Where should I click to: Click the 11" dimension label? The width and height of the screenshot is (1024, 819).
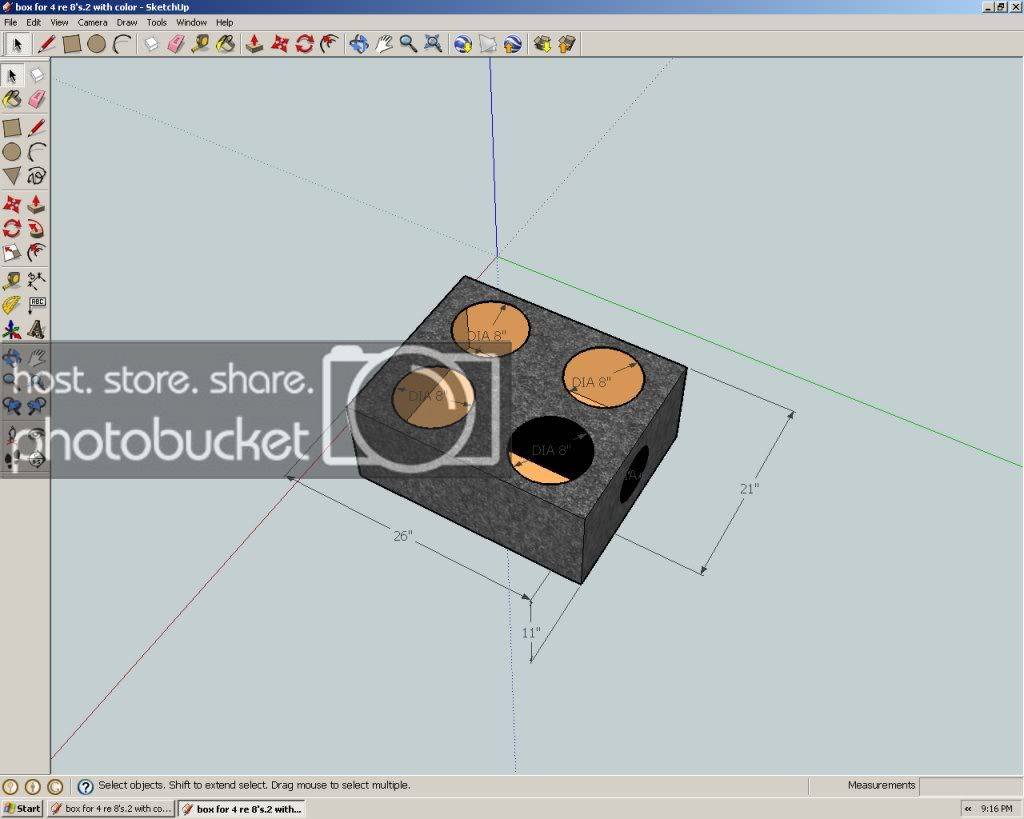tap(531, 633)
